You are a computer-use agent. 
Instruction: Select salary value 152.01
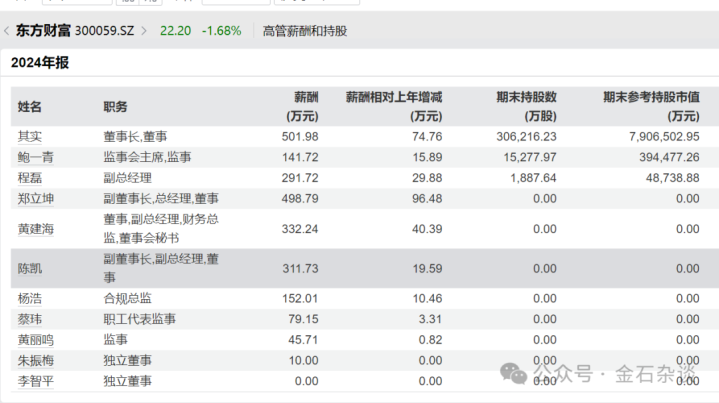300,298
